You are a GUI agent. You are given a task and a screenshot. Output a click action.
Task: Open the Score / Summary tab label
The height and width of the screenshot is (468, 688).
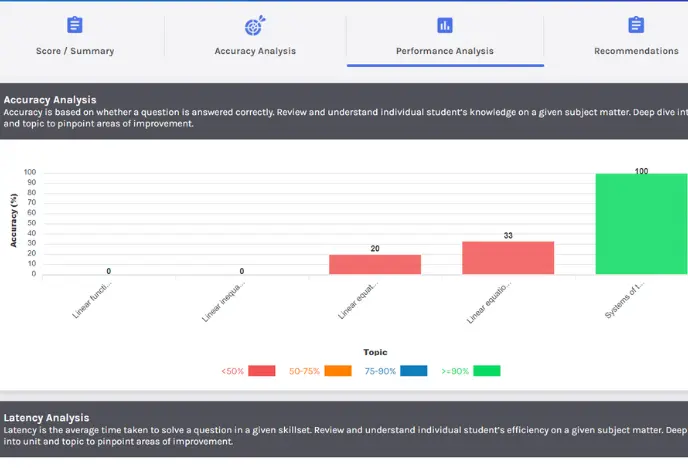[x=75, y=51]
